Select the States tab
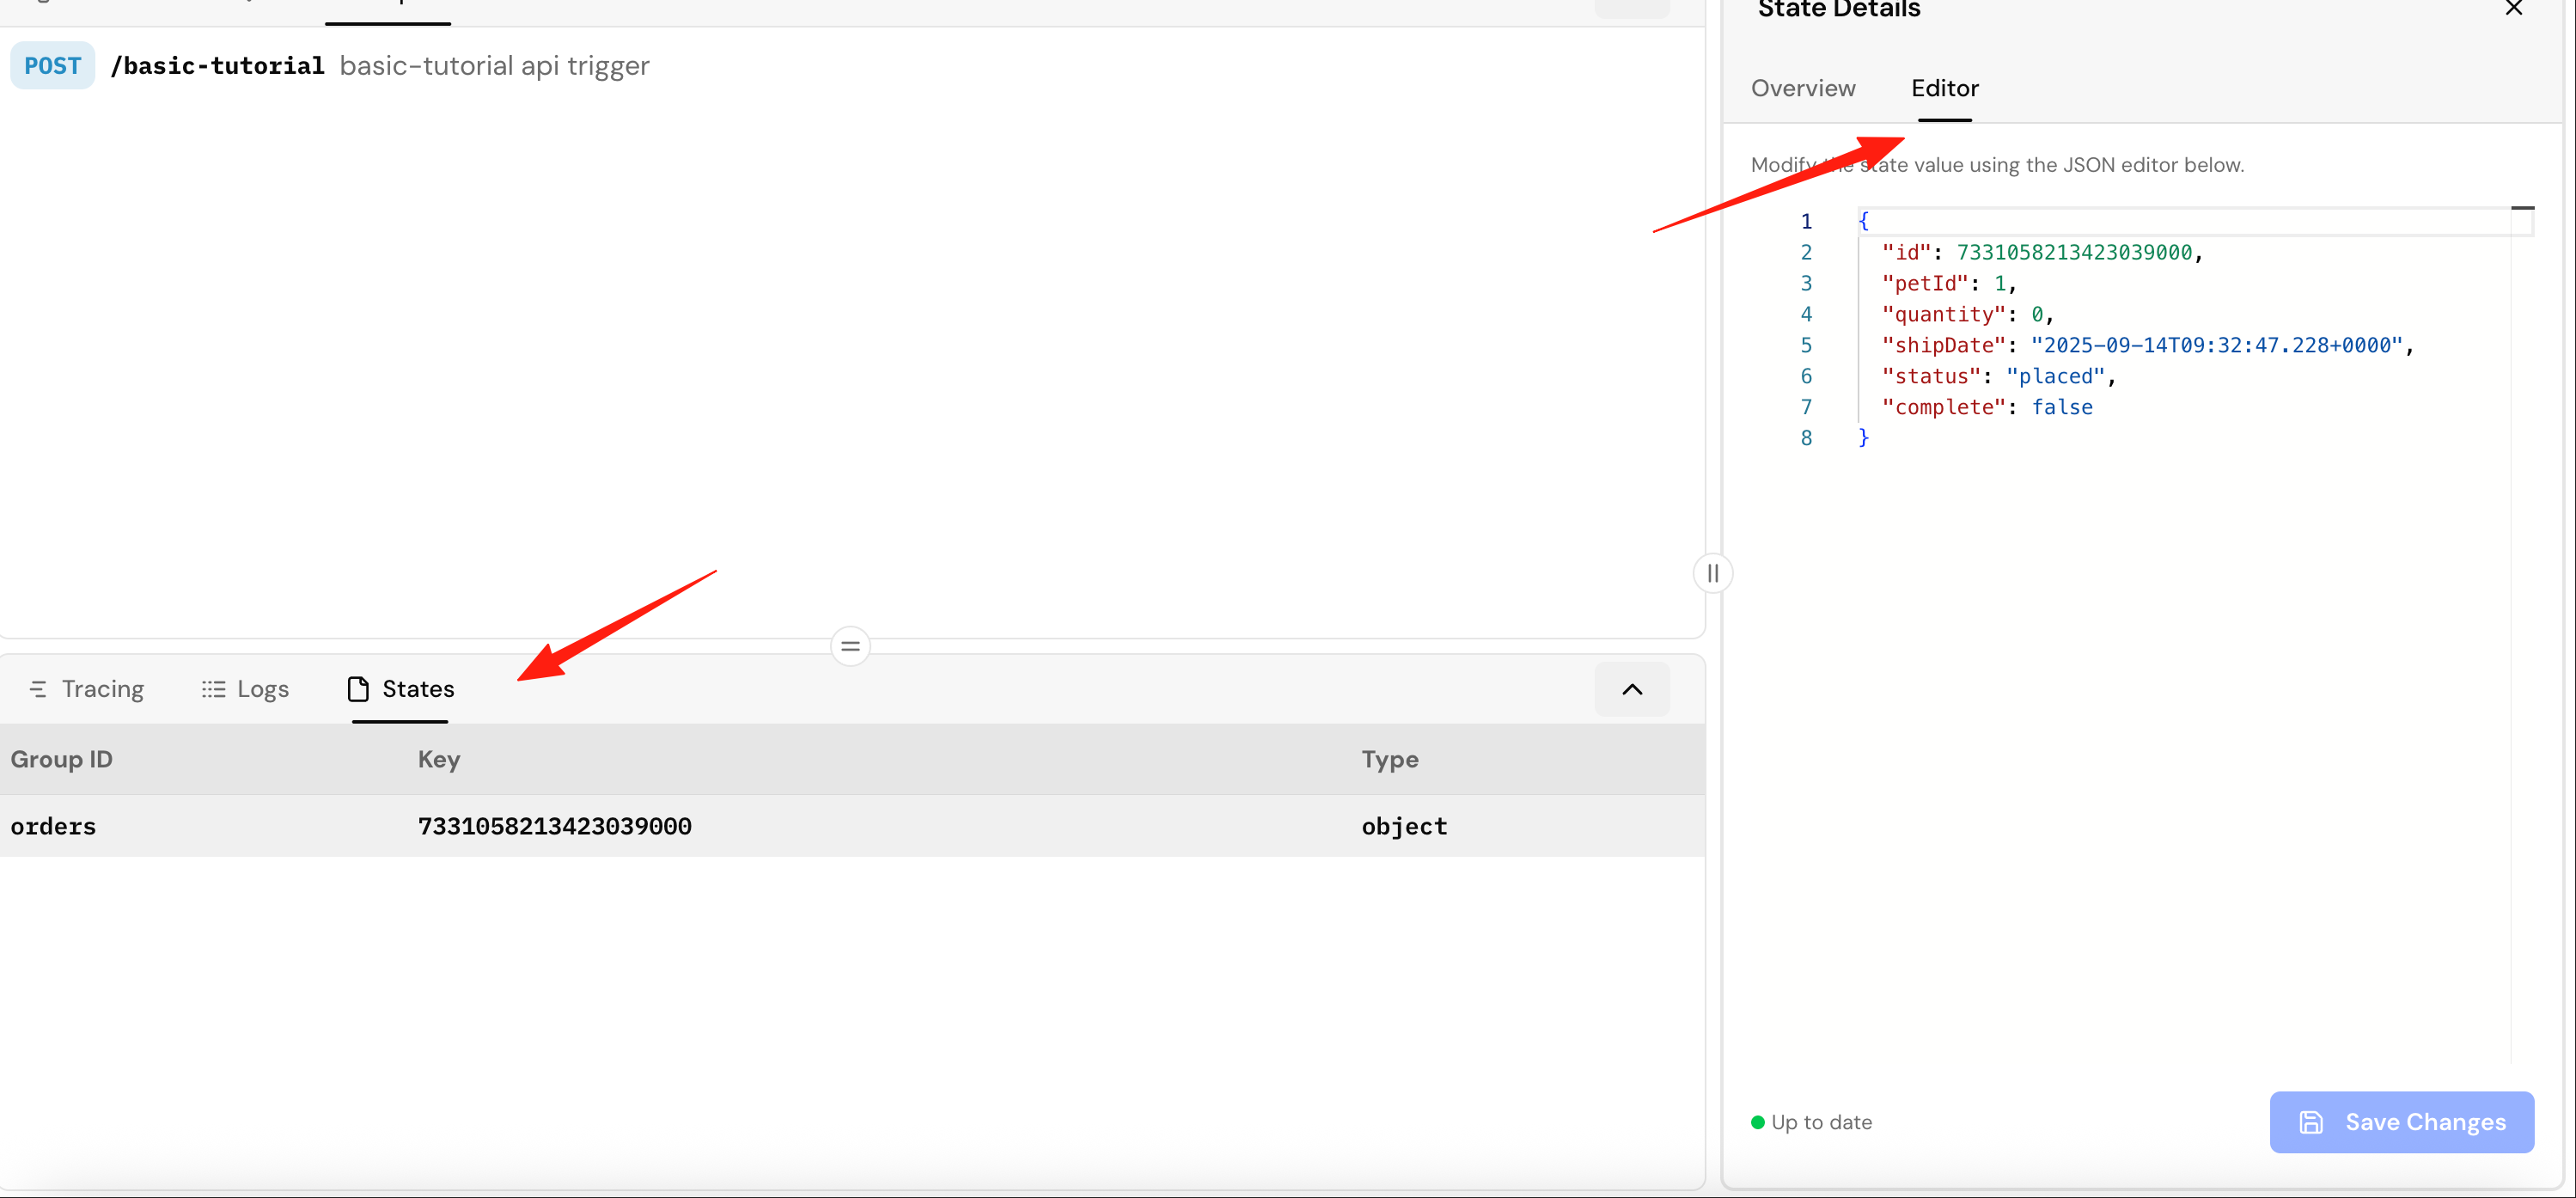 click(400, 689)
